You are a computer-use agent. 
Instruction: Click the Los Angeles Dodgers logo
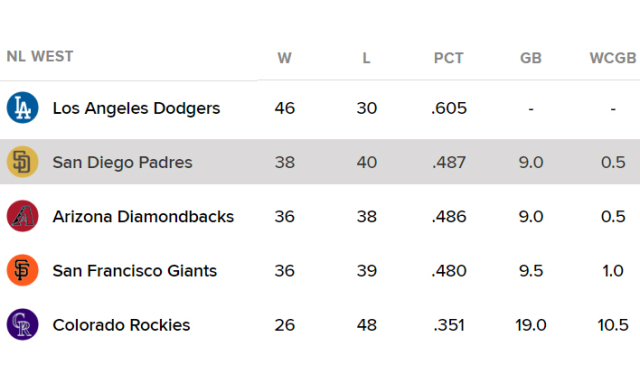point(22,108)
